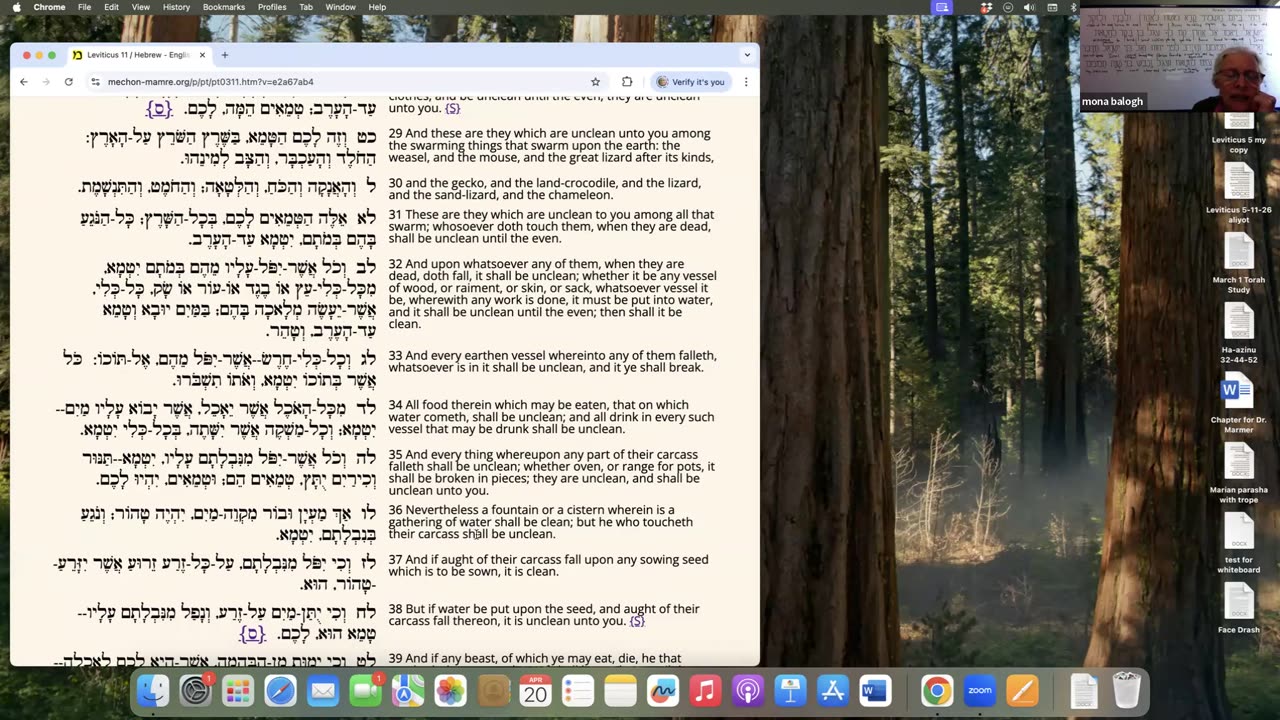Open App Store from the Dock
The image size is (1280, 720).
coord(833,690)
